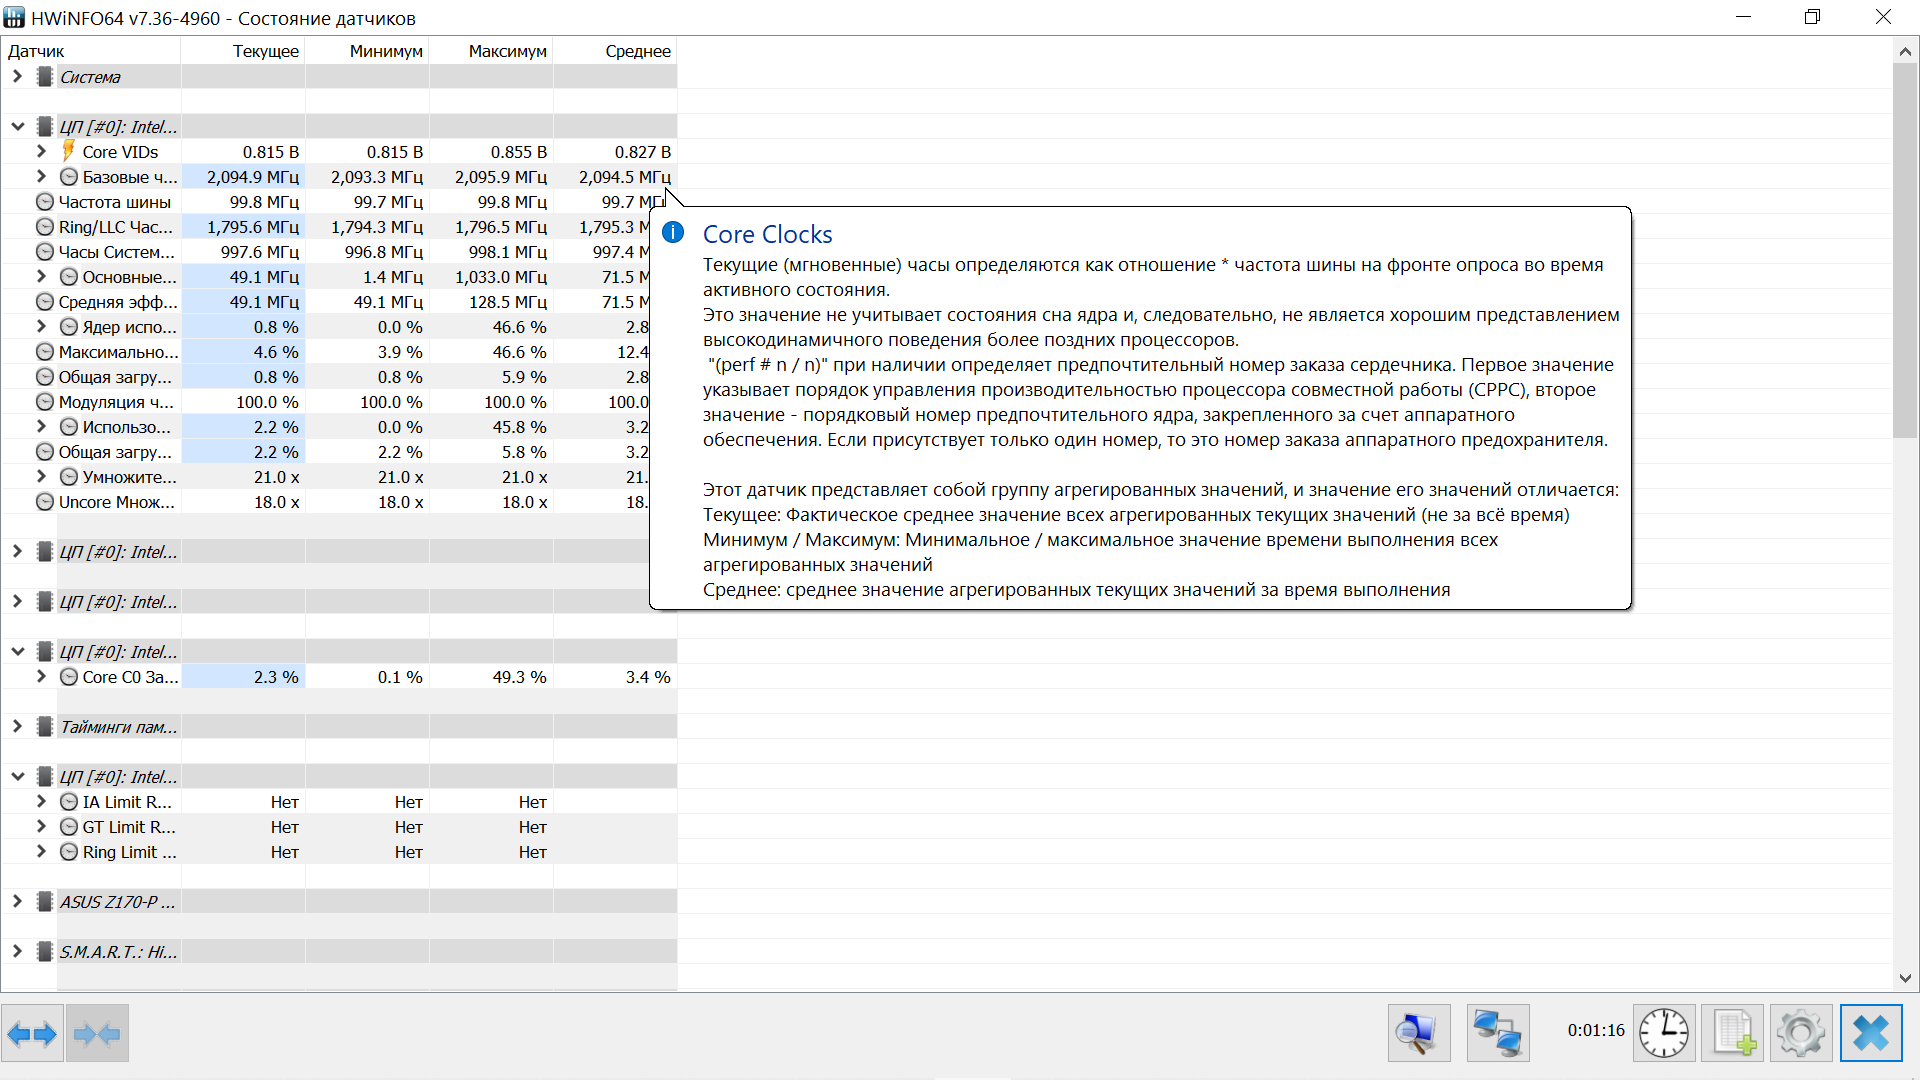
Task: Reset elapsed time with the clock icon
Action: pos(1663,1033)
